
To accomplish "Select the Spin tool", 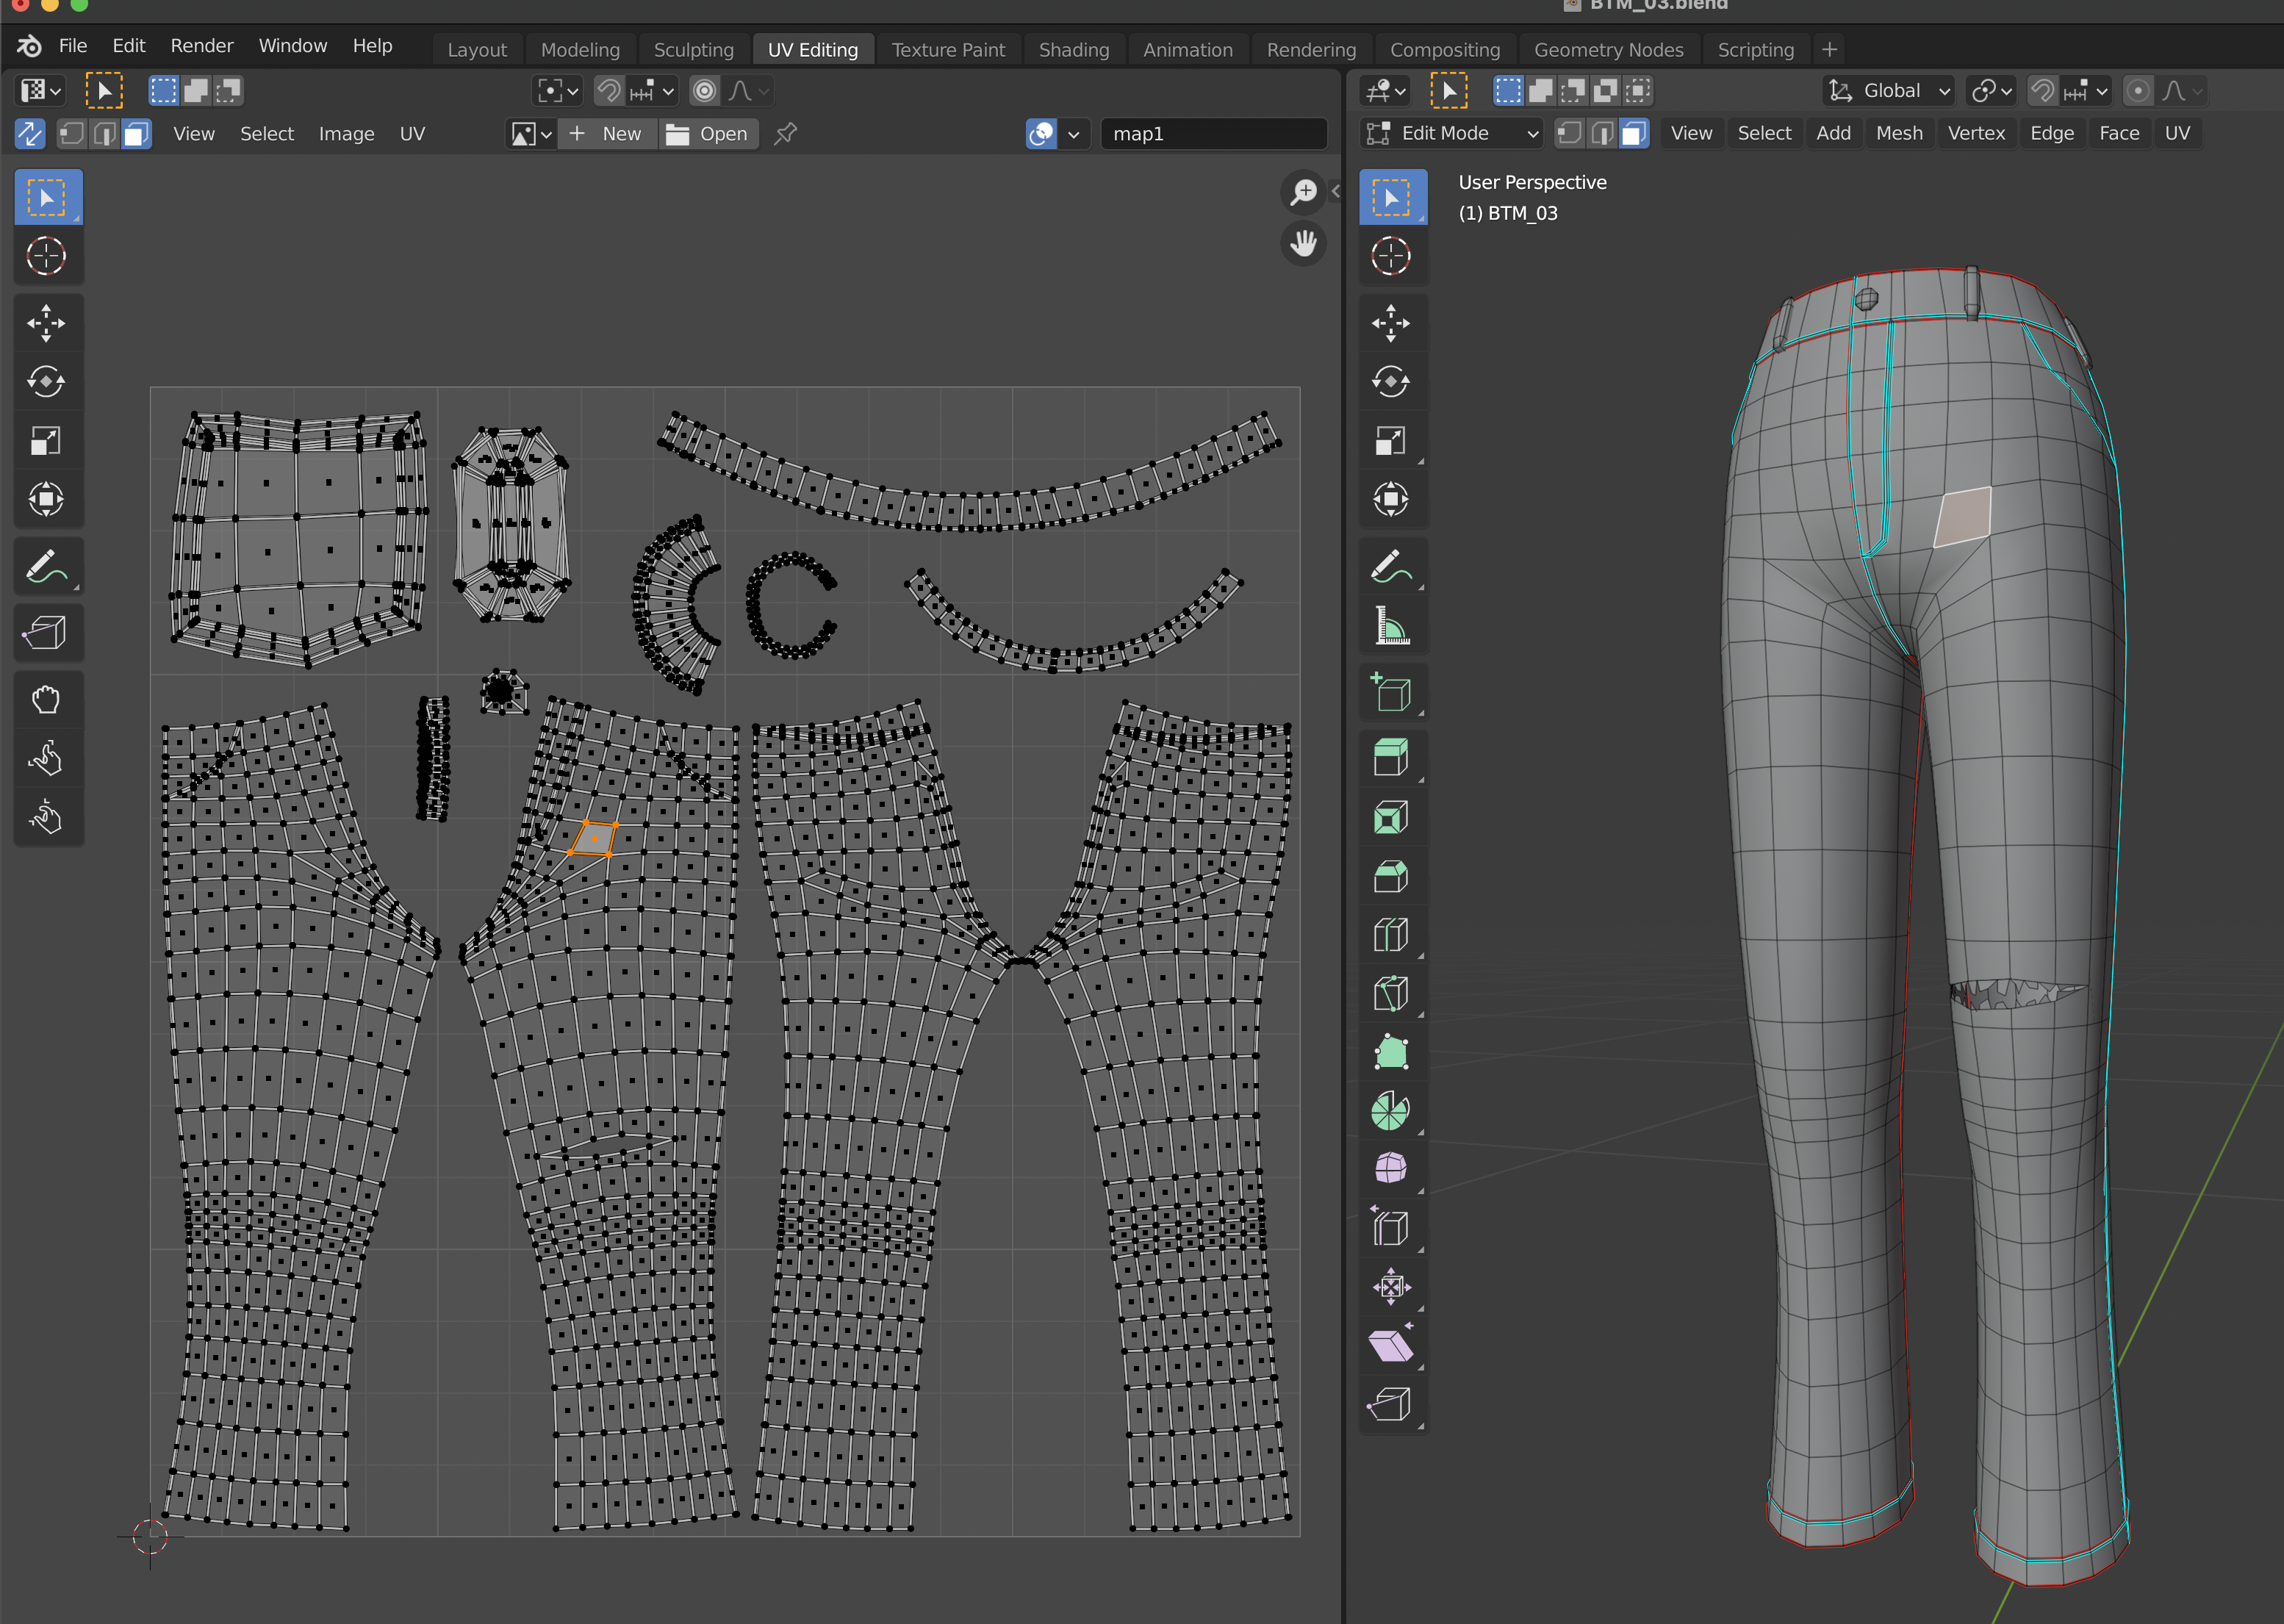I will click(1392, 1111).
